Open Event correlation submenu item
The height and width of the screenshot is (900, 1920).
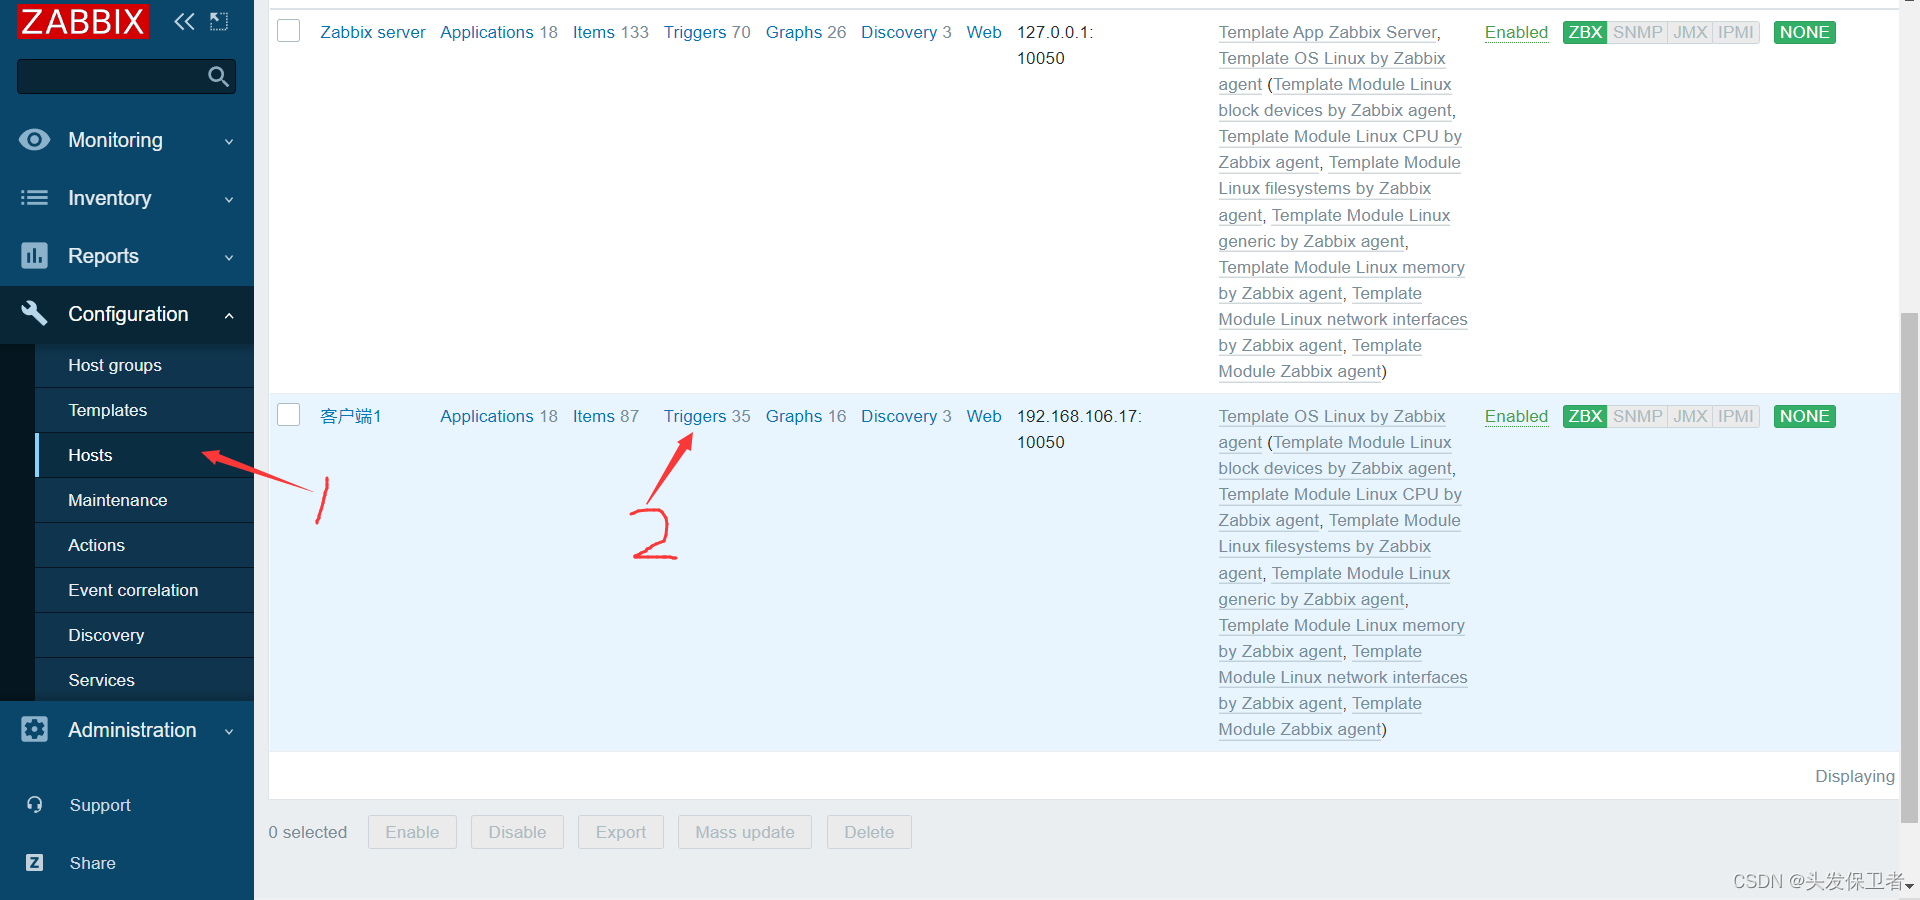click(x=145, y=590)
